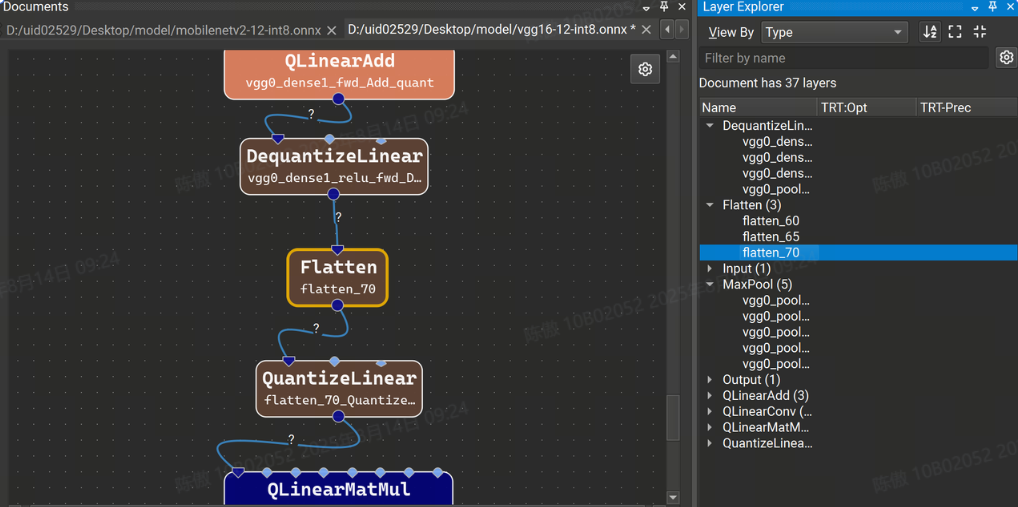
Task: Click the Name column header
Action: click(x=758, y=108)
